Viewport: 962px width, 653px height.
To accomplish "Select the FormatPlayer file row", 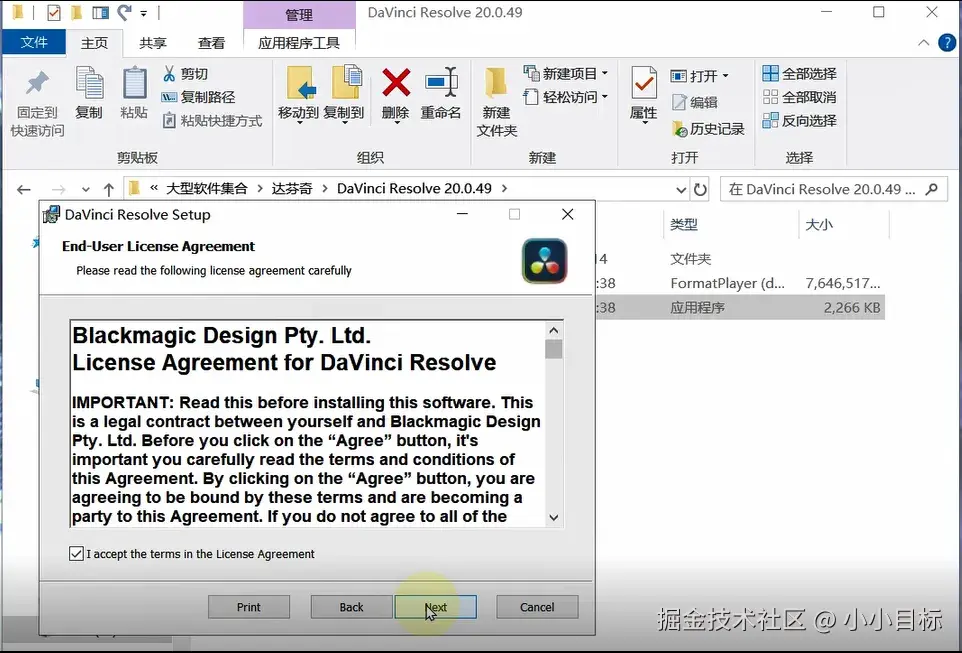I will (x=739, y=283).
